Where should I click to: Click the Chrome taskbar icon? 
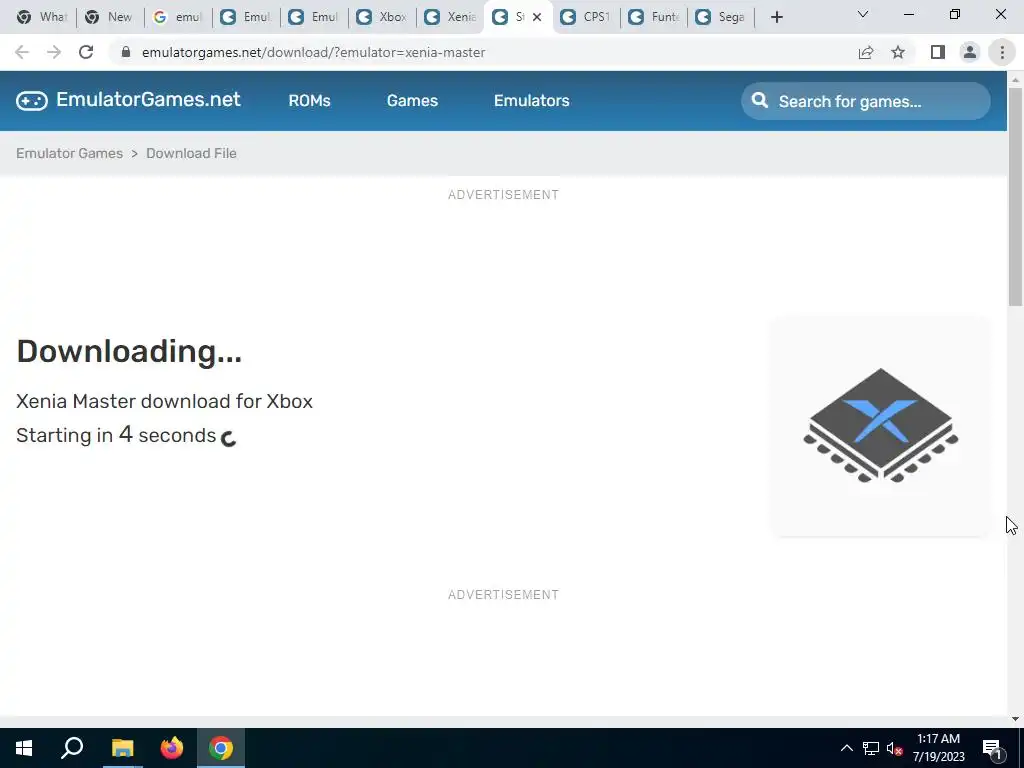tap(221, 748)
